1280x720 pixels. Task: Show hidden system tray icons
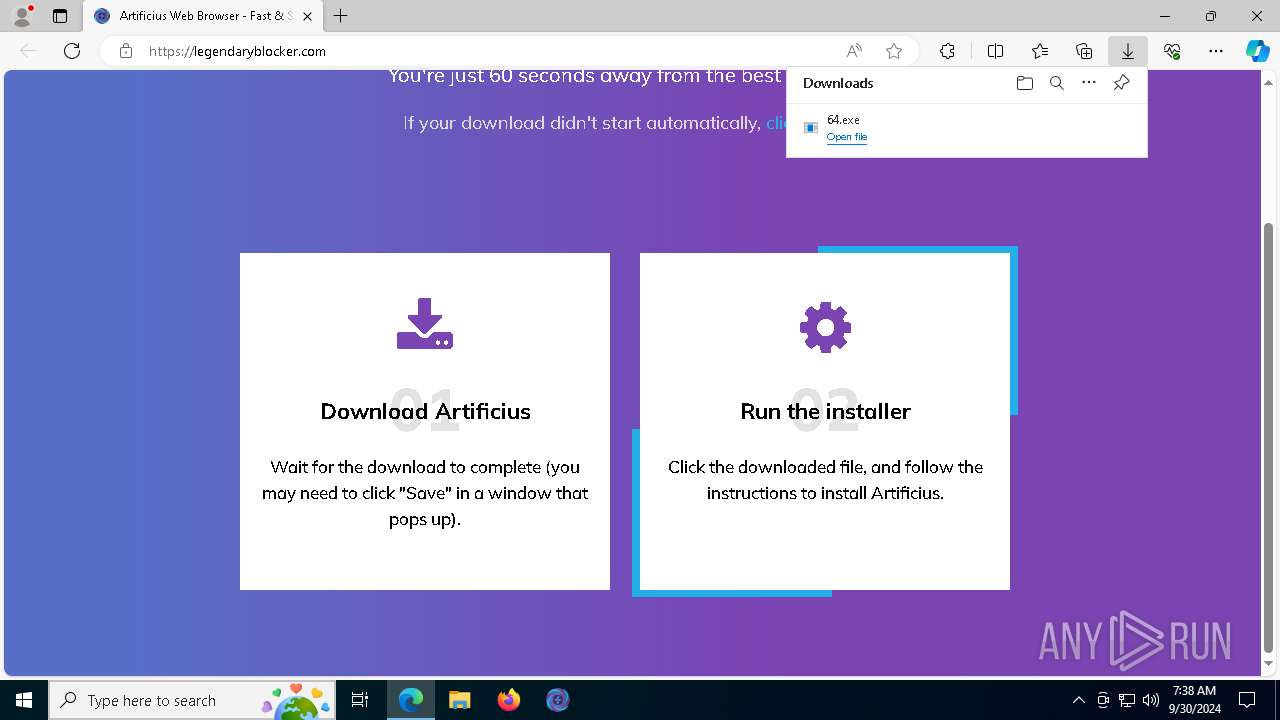pos(1078,700)
